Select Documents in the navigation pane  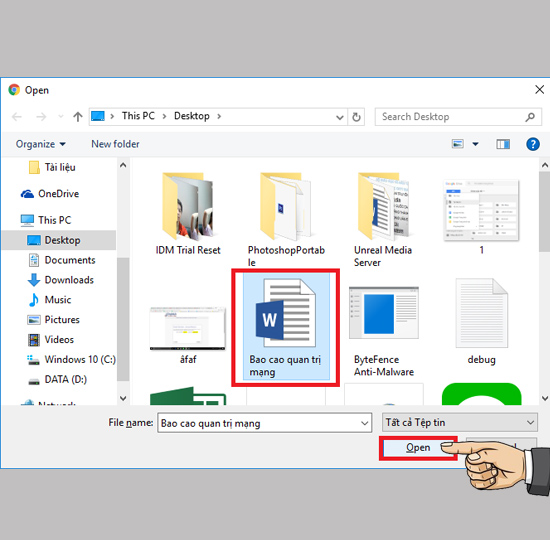click(61, 260)
